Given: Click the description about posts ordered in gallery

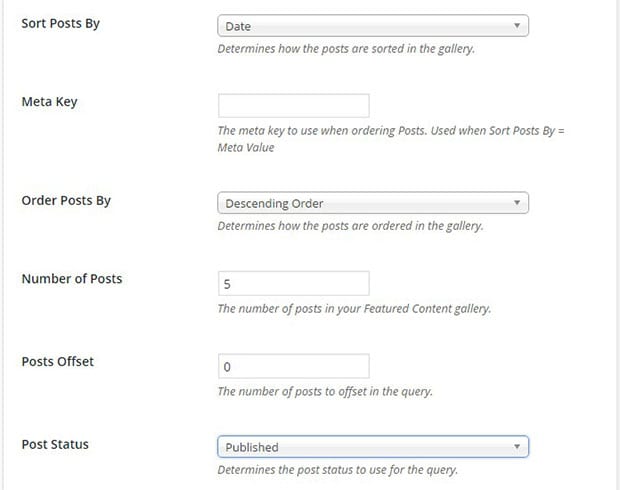Looking at the screenshot, I should tap(350, 226).
